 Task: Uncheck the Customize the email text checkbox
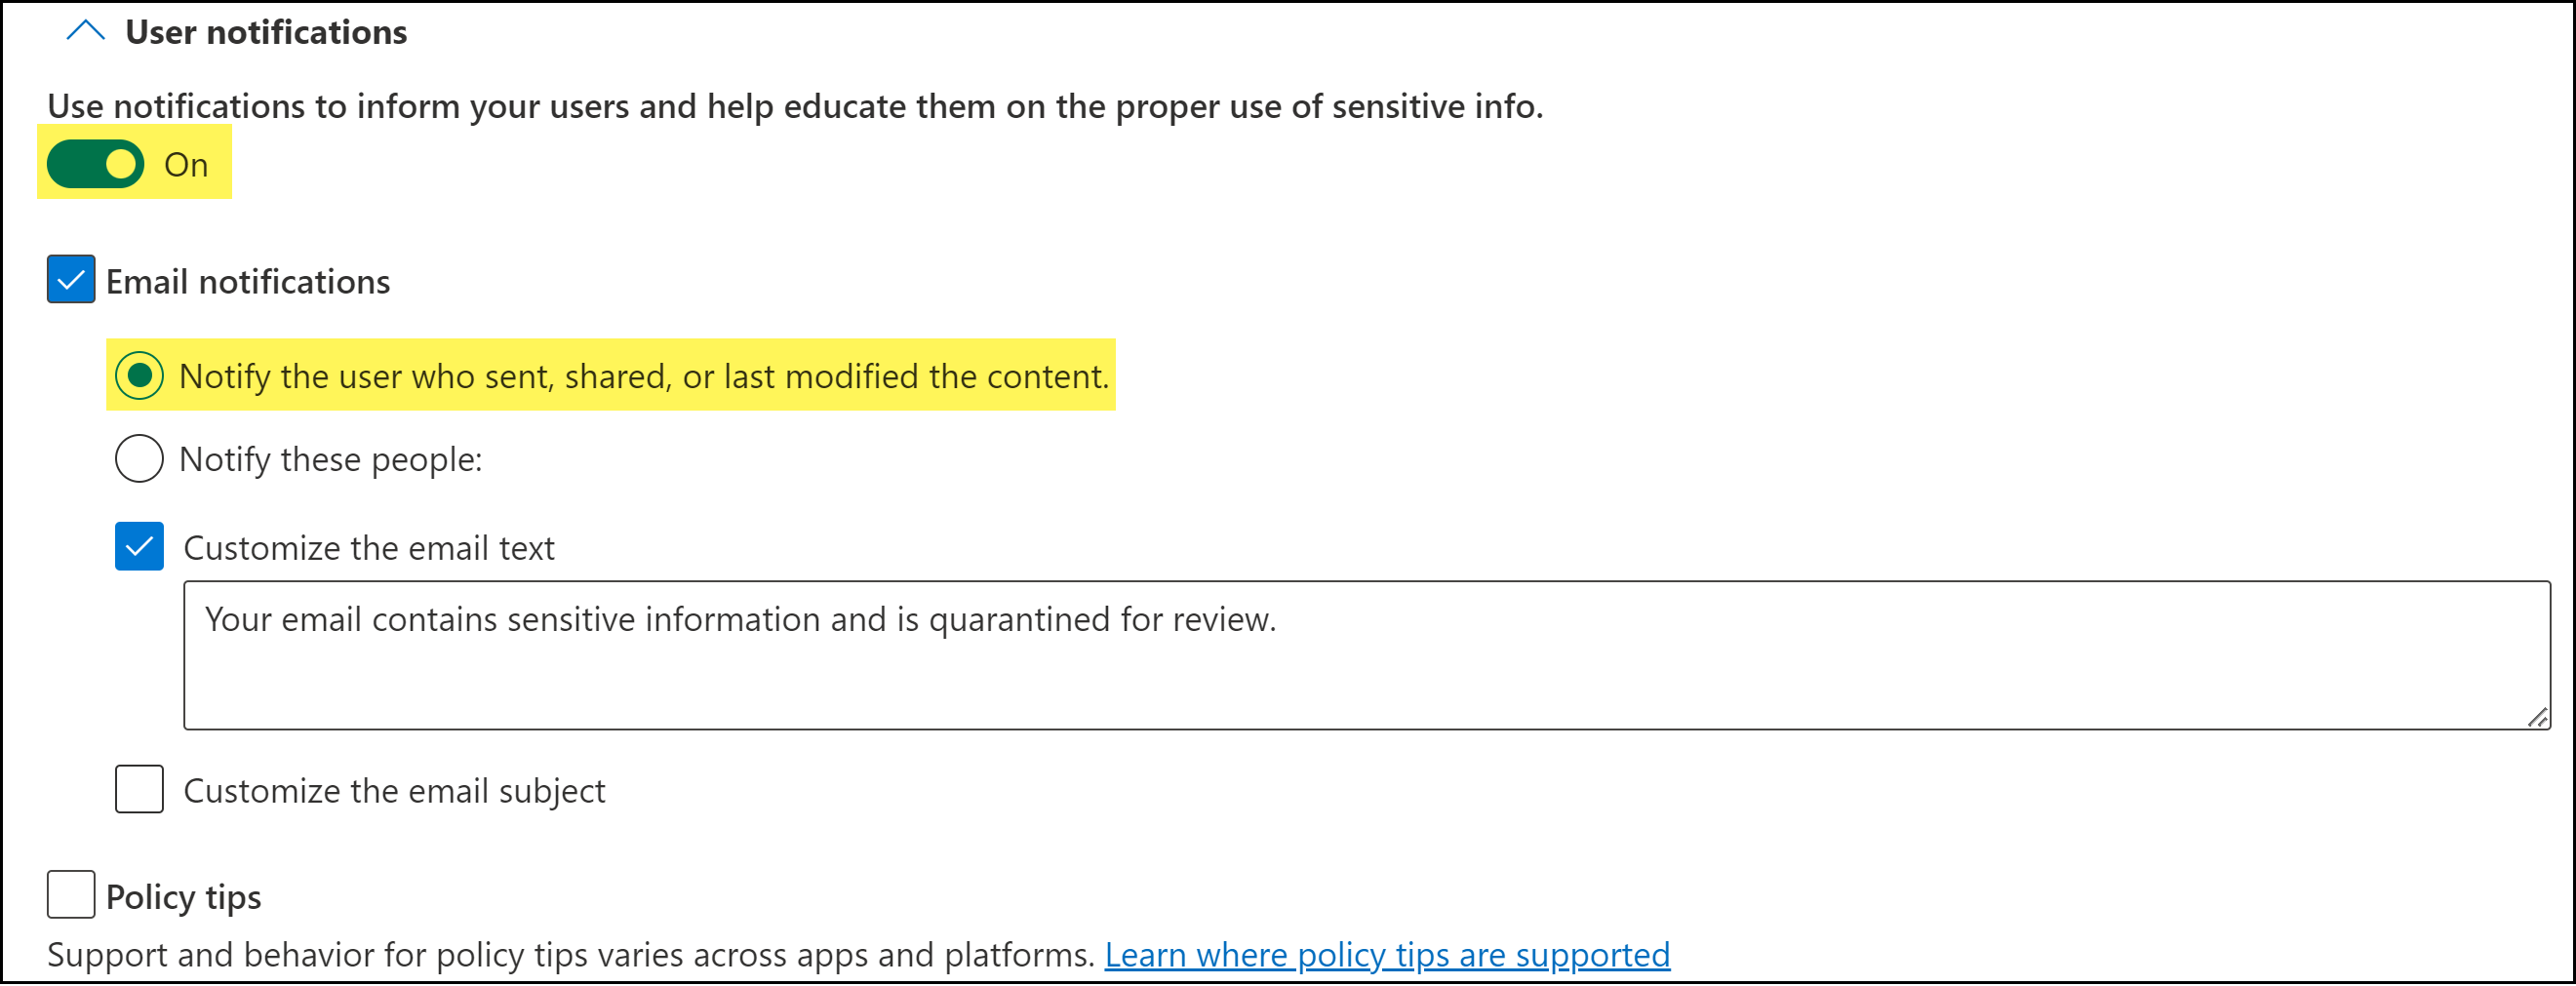(139, 547)
